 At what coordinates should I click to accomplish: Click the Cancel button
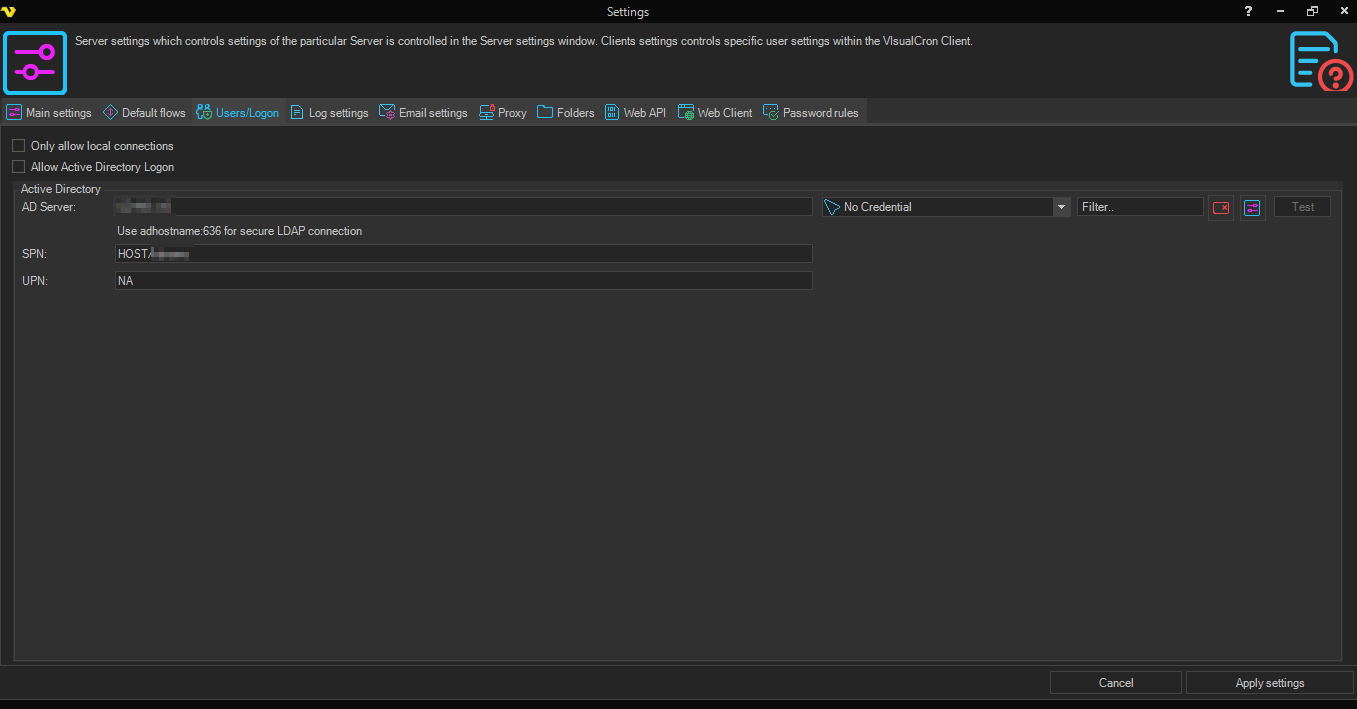pos(1116,683)
